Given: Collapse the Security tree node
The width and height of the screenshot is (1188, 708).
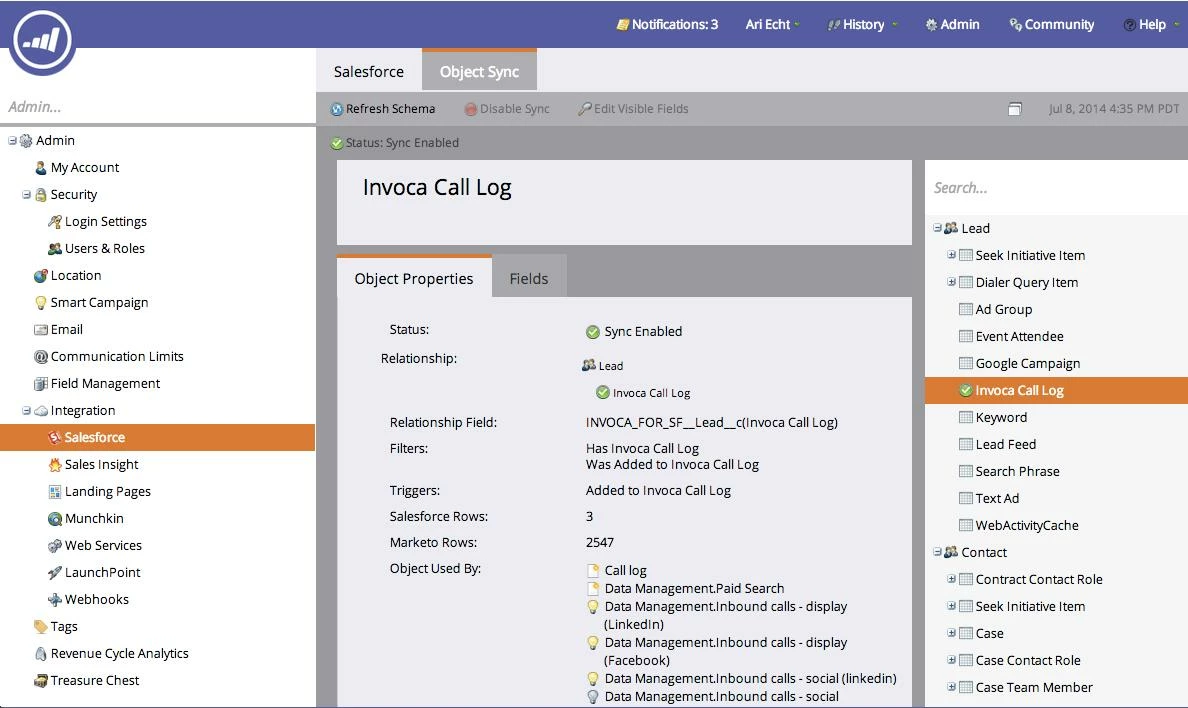Looking at the screenshot, I should tap(27, 195).
